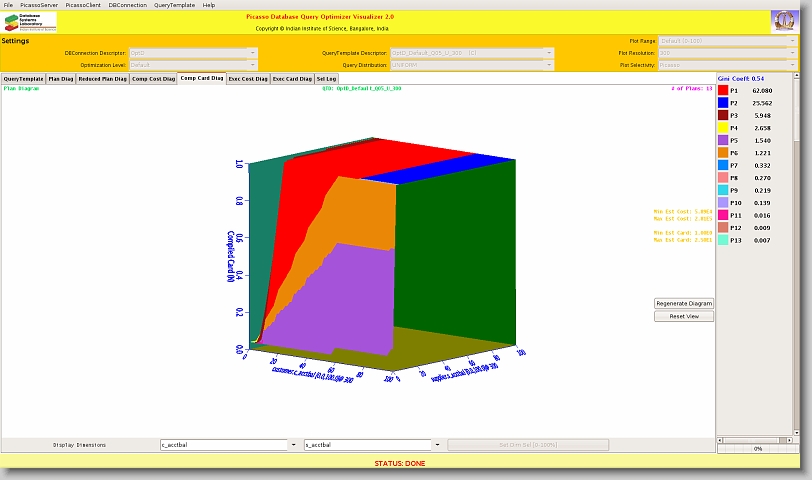The width and height of the screenshot is (812, 480).
Task: Select the red P1 plan swatch
Action: point(723,91)
